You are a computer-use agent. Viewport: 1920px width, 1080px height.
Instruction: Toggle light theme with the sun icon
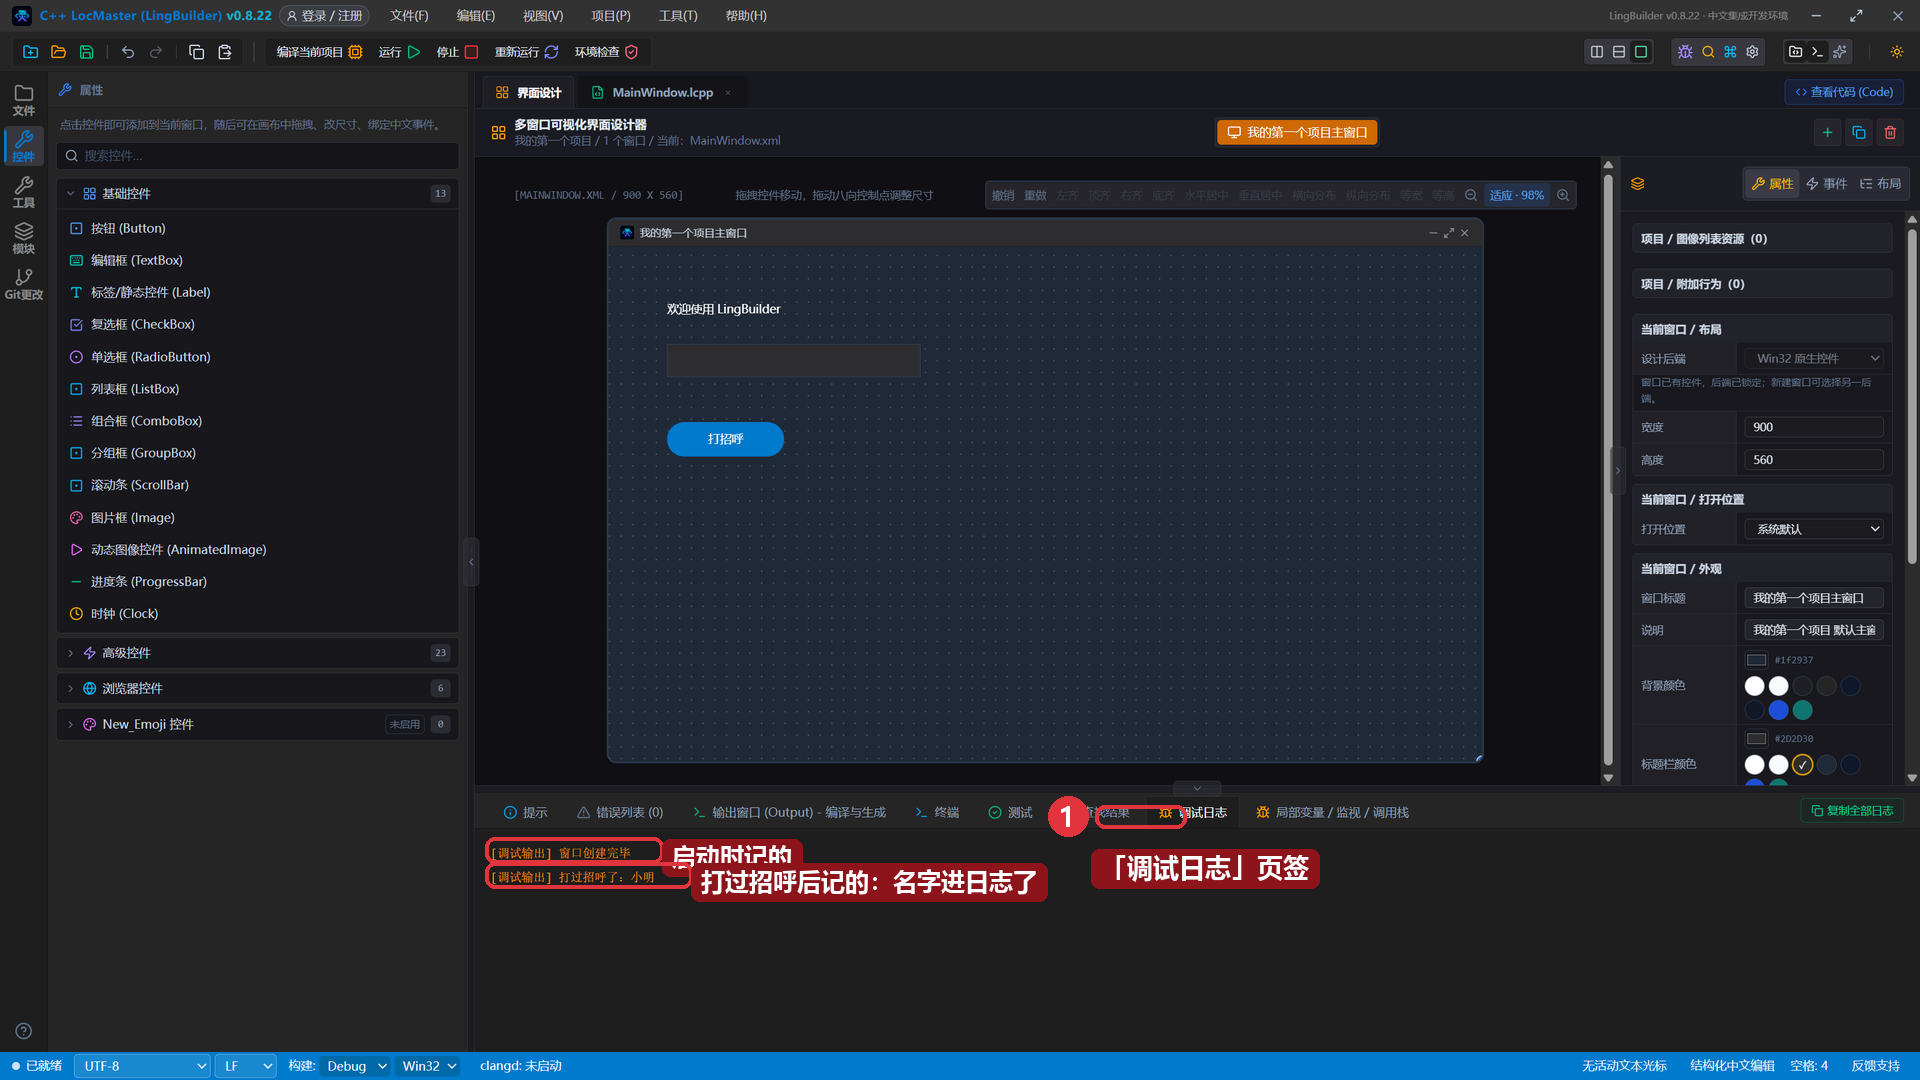point(1896,52)
